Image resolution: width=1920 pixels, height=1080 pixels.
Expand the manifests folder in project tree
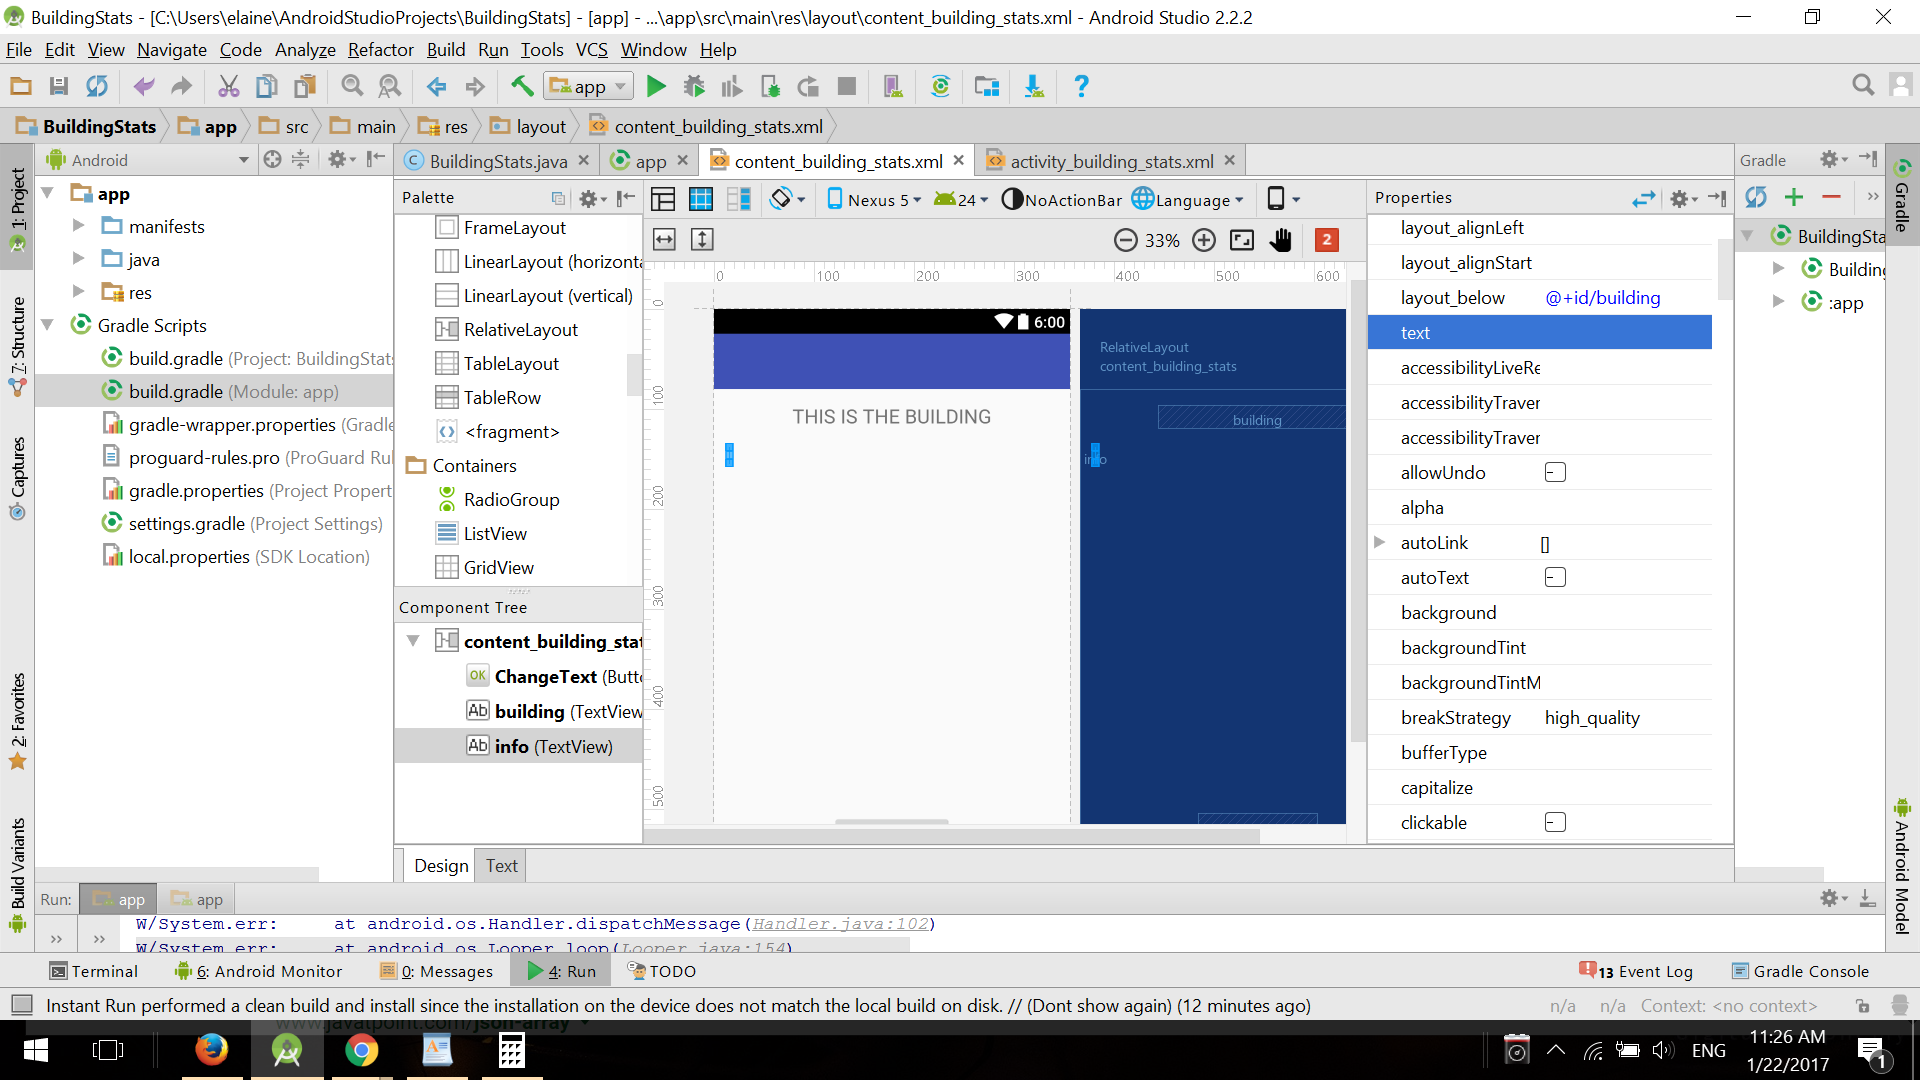coord(78,226)
